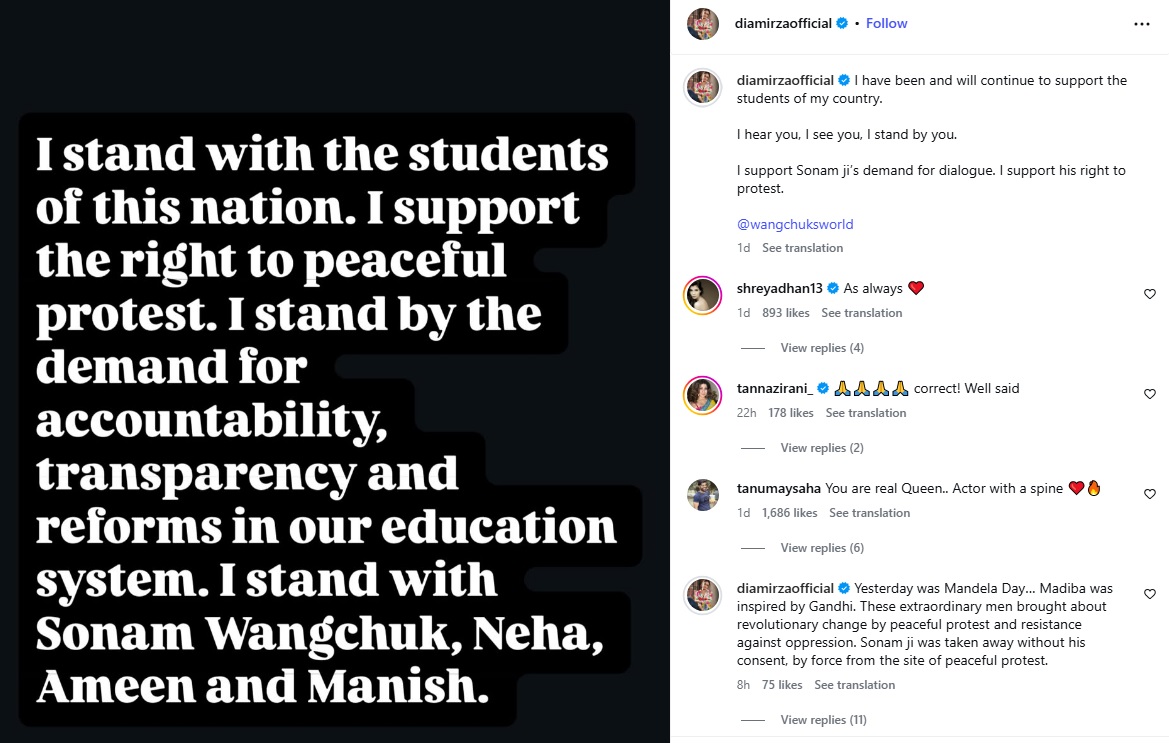Viewport: 1169px width, 743px height.
Task: Click the avatar beside the Mandela Day comment
Action: pos(702,595)
